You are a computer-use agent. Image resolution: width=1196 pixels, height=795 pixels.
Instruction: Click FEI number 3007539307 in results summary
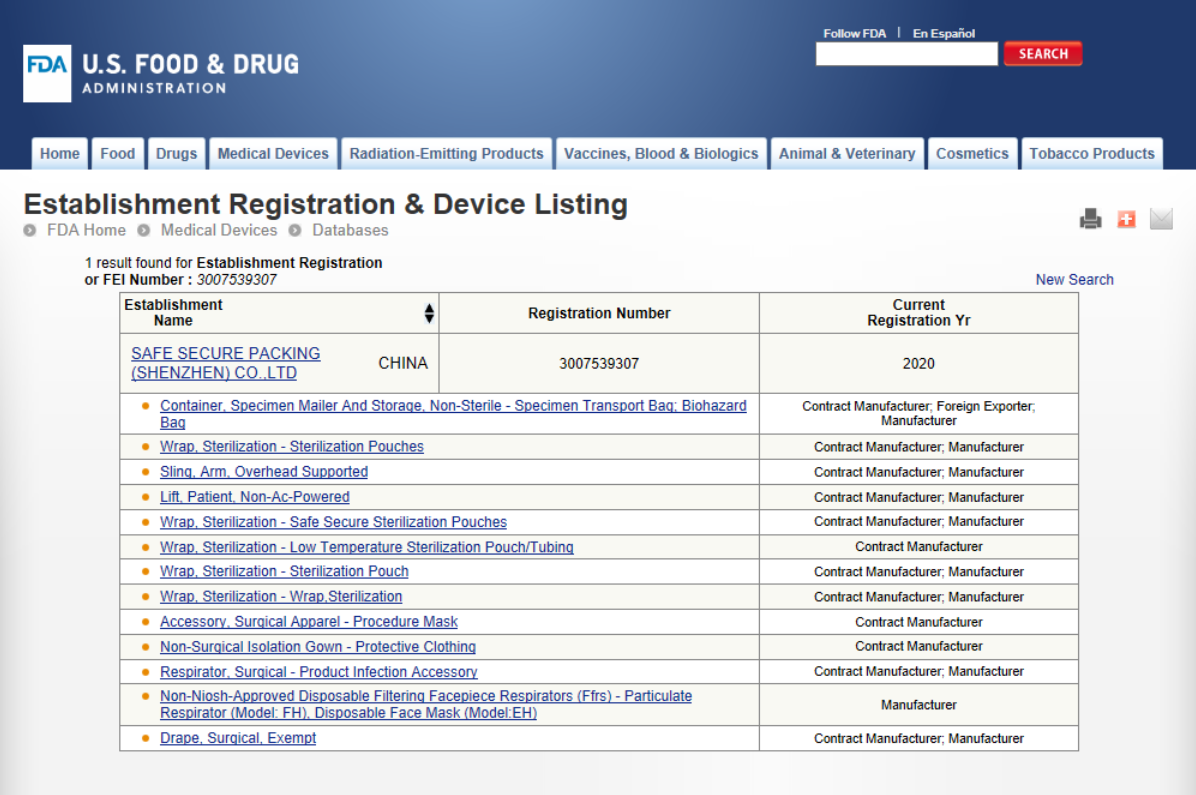[236, 279]
